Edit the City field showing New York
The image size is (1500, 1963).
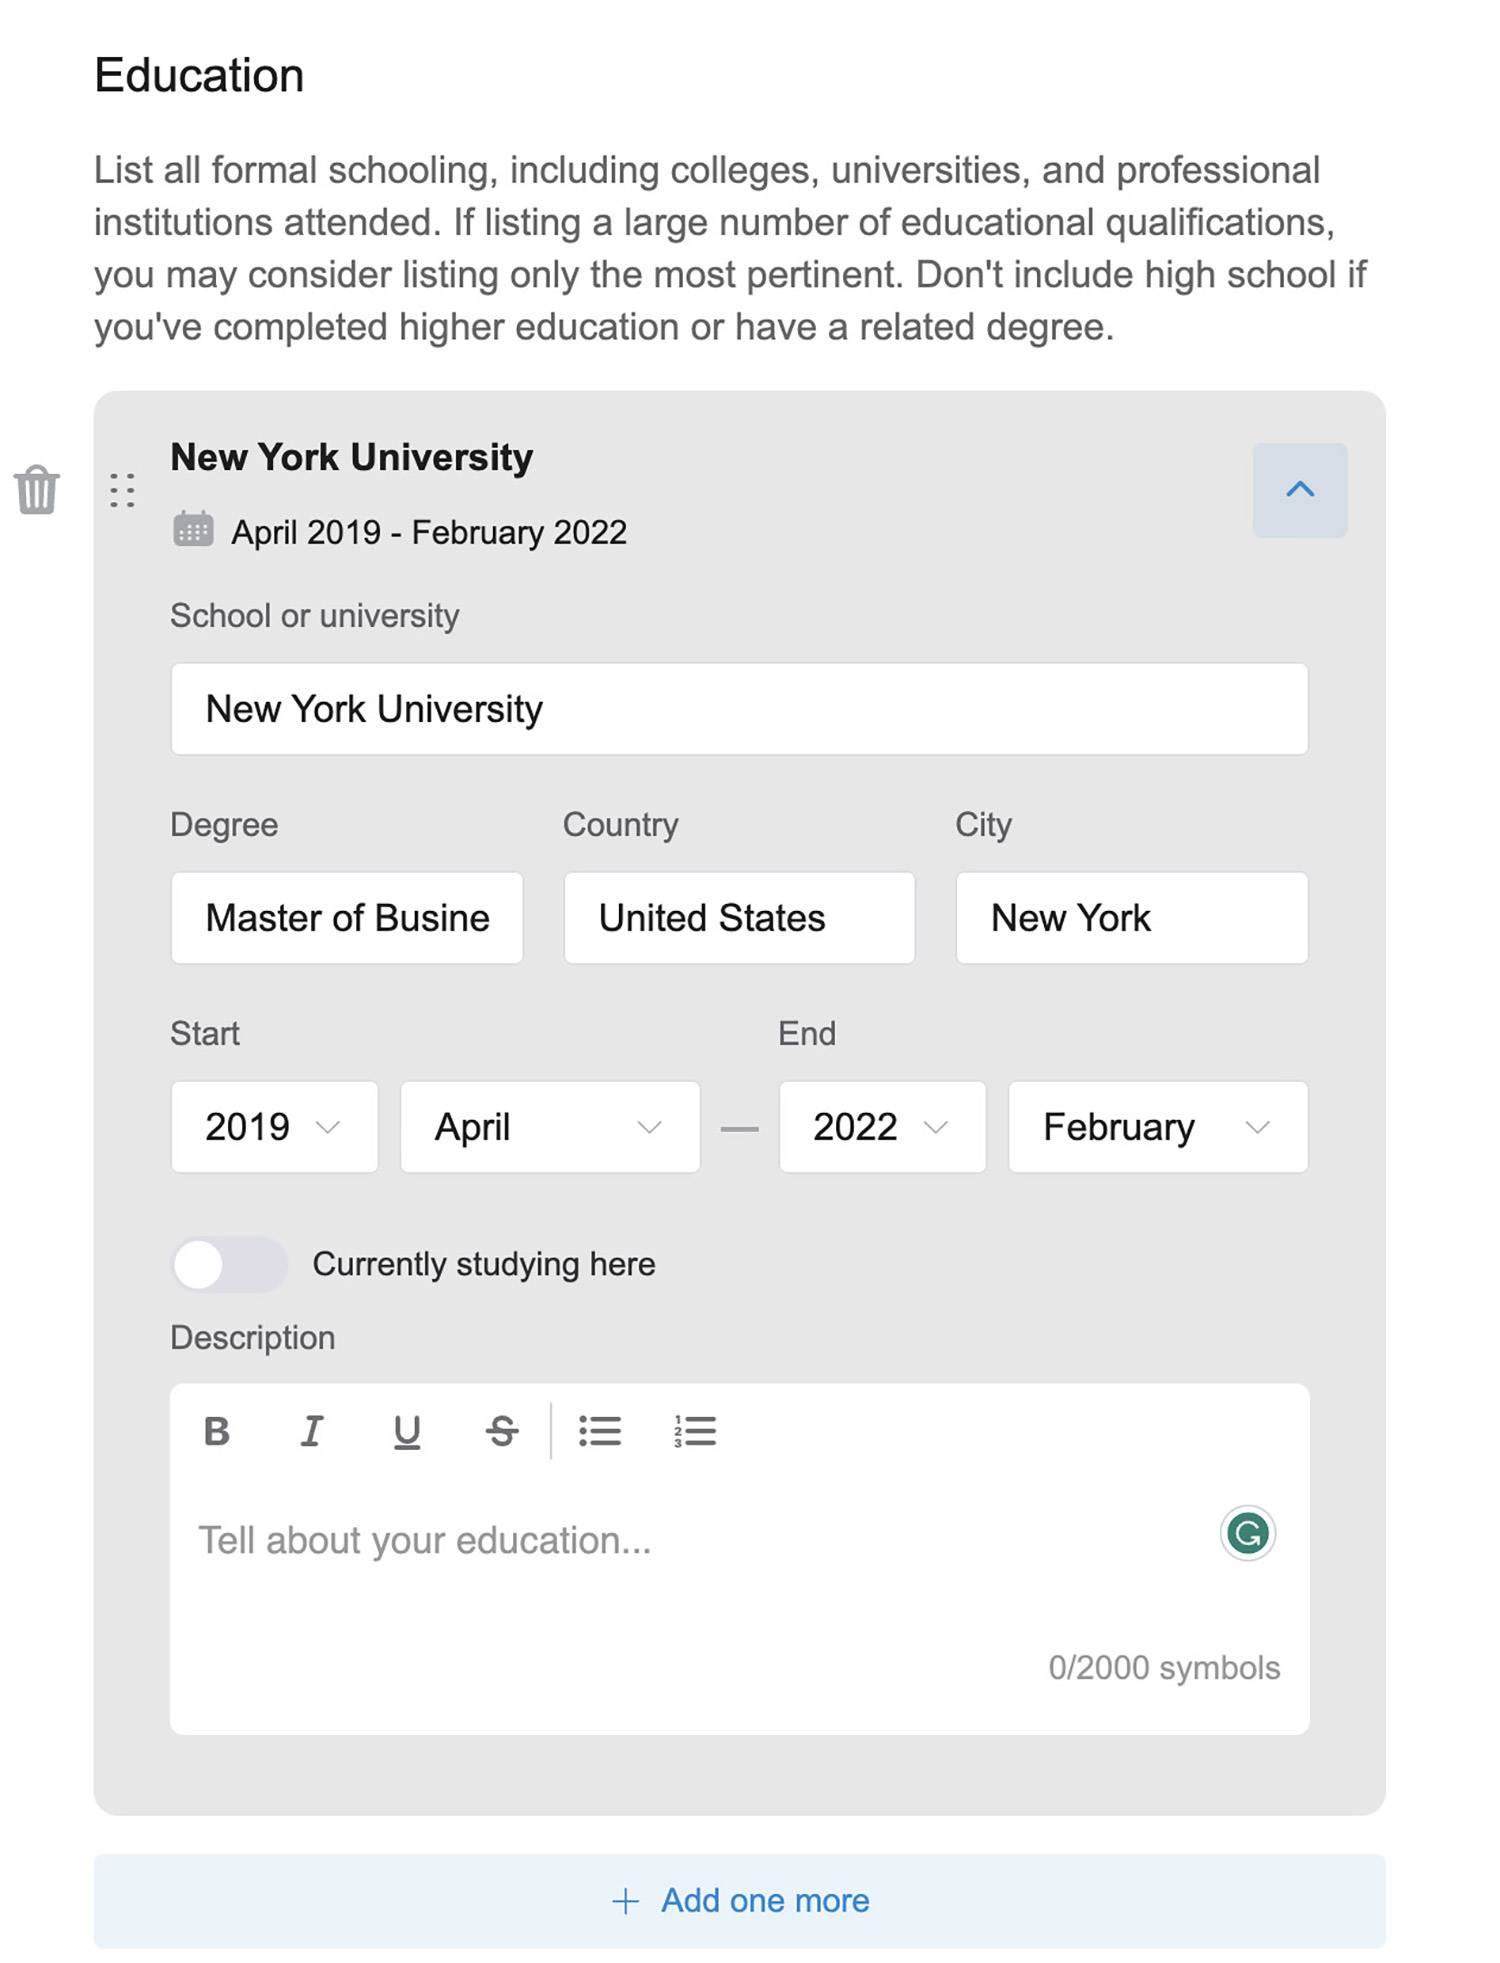[x=1132, y=918]
